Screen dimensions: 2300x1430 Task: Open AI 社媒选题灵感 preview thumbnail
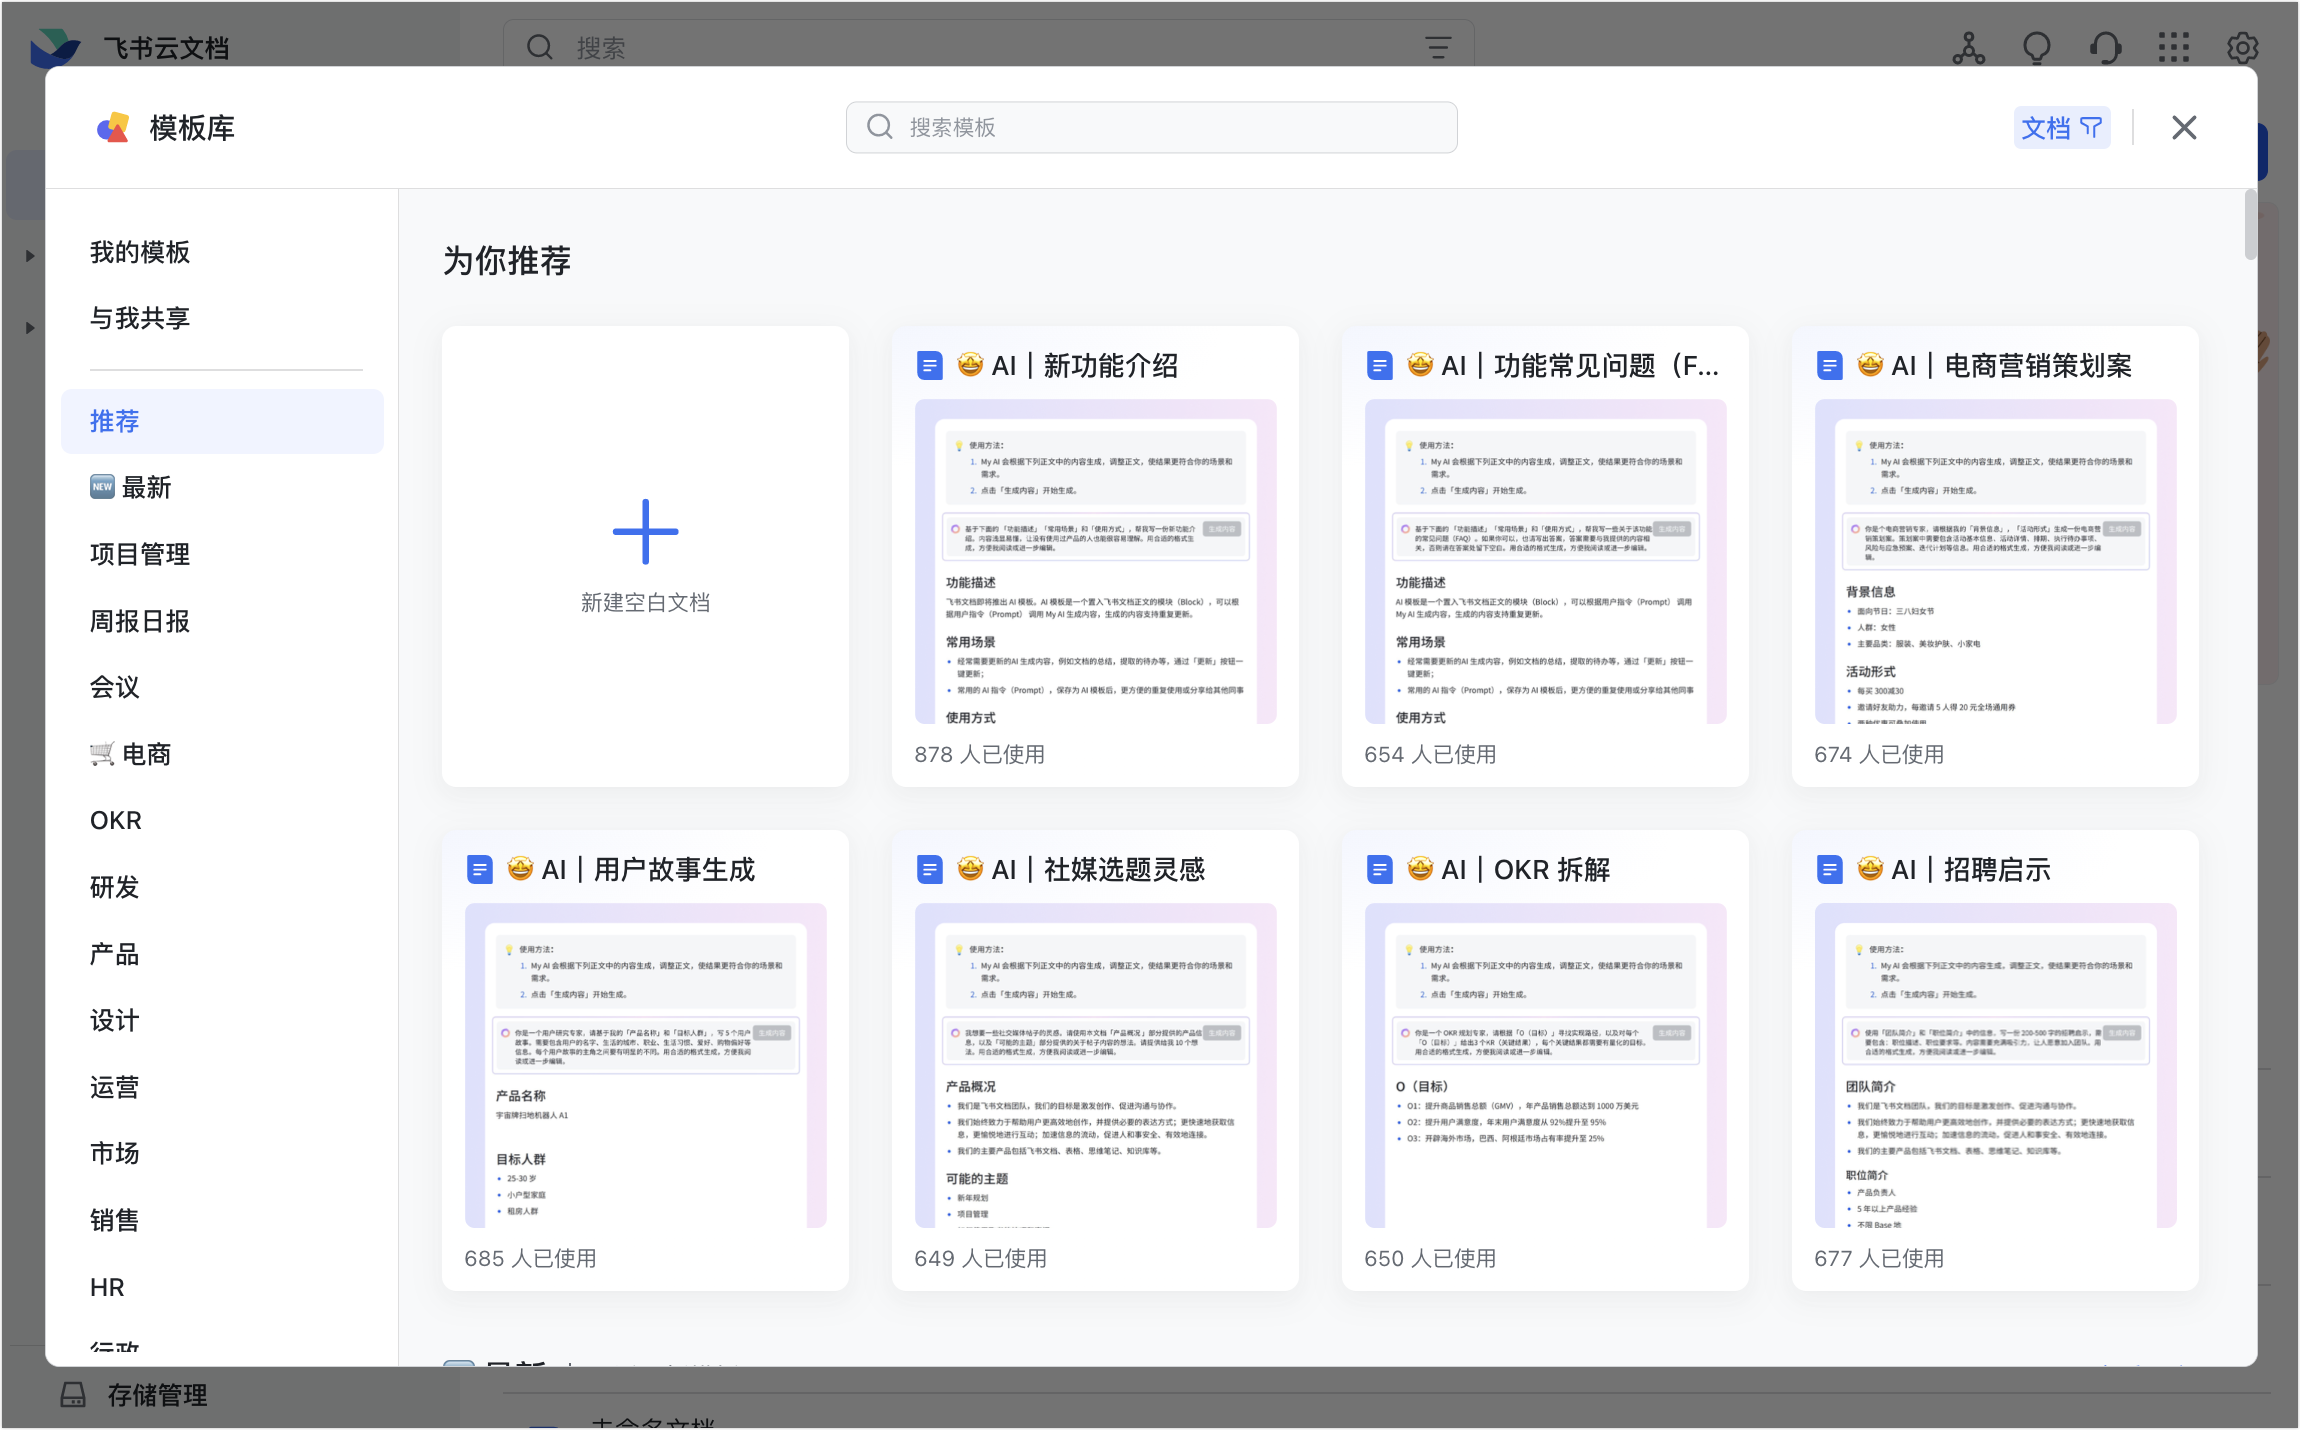coord(1095,1065)
